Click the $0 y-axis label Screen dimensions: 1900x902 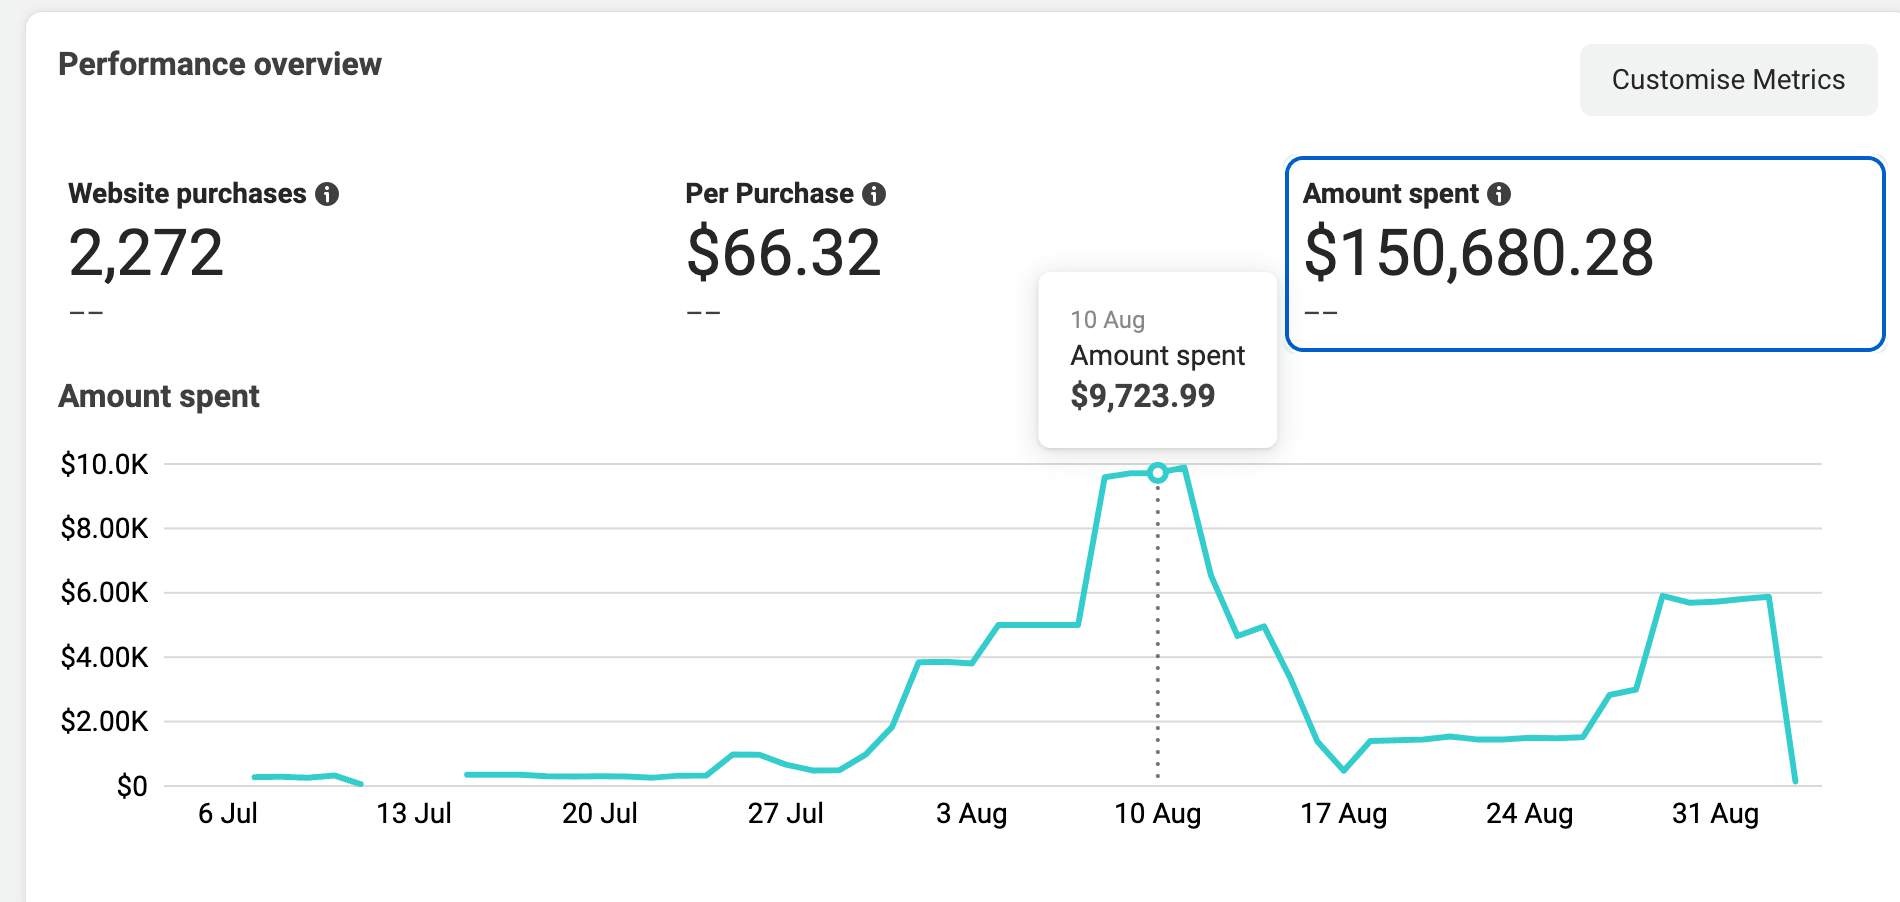point(131,787)
